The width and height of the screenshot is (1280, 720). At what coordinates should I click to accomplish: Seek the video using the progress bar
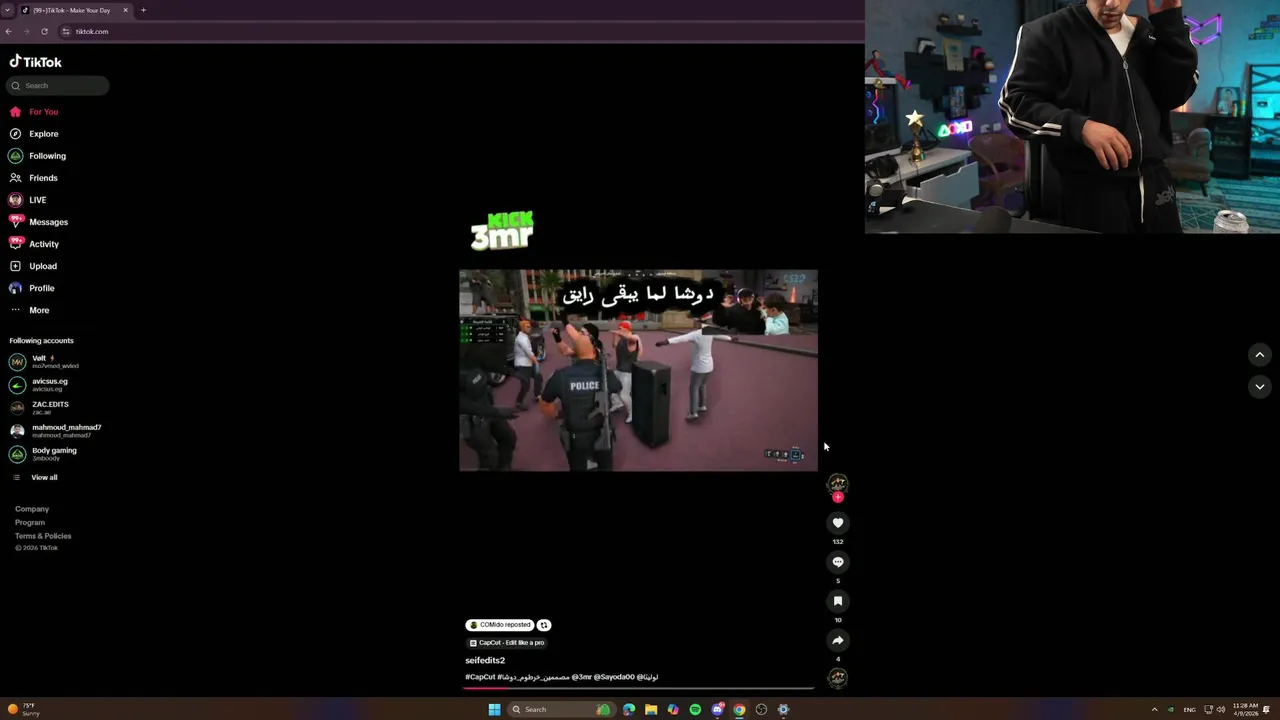[639, 688]
